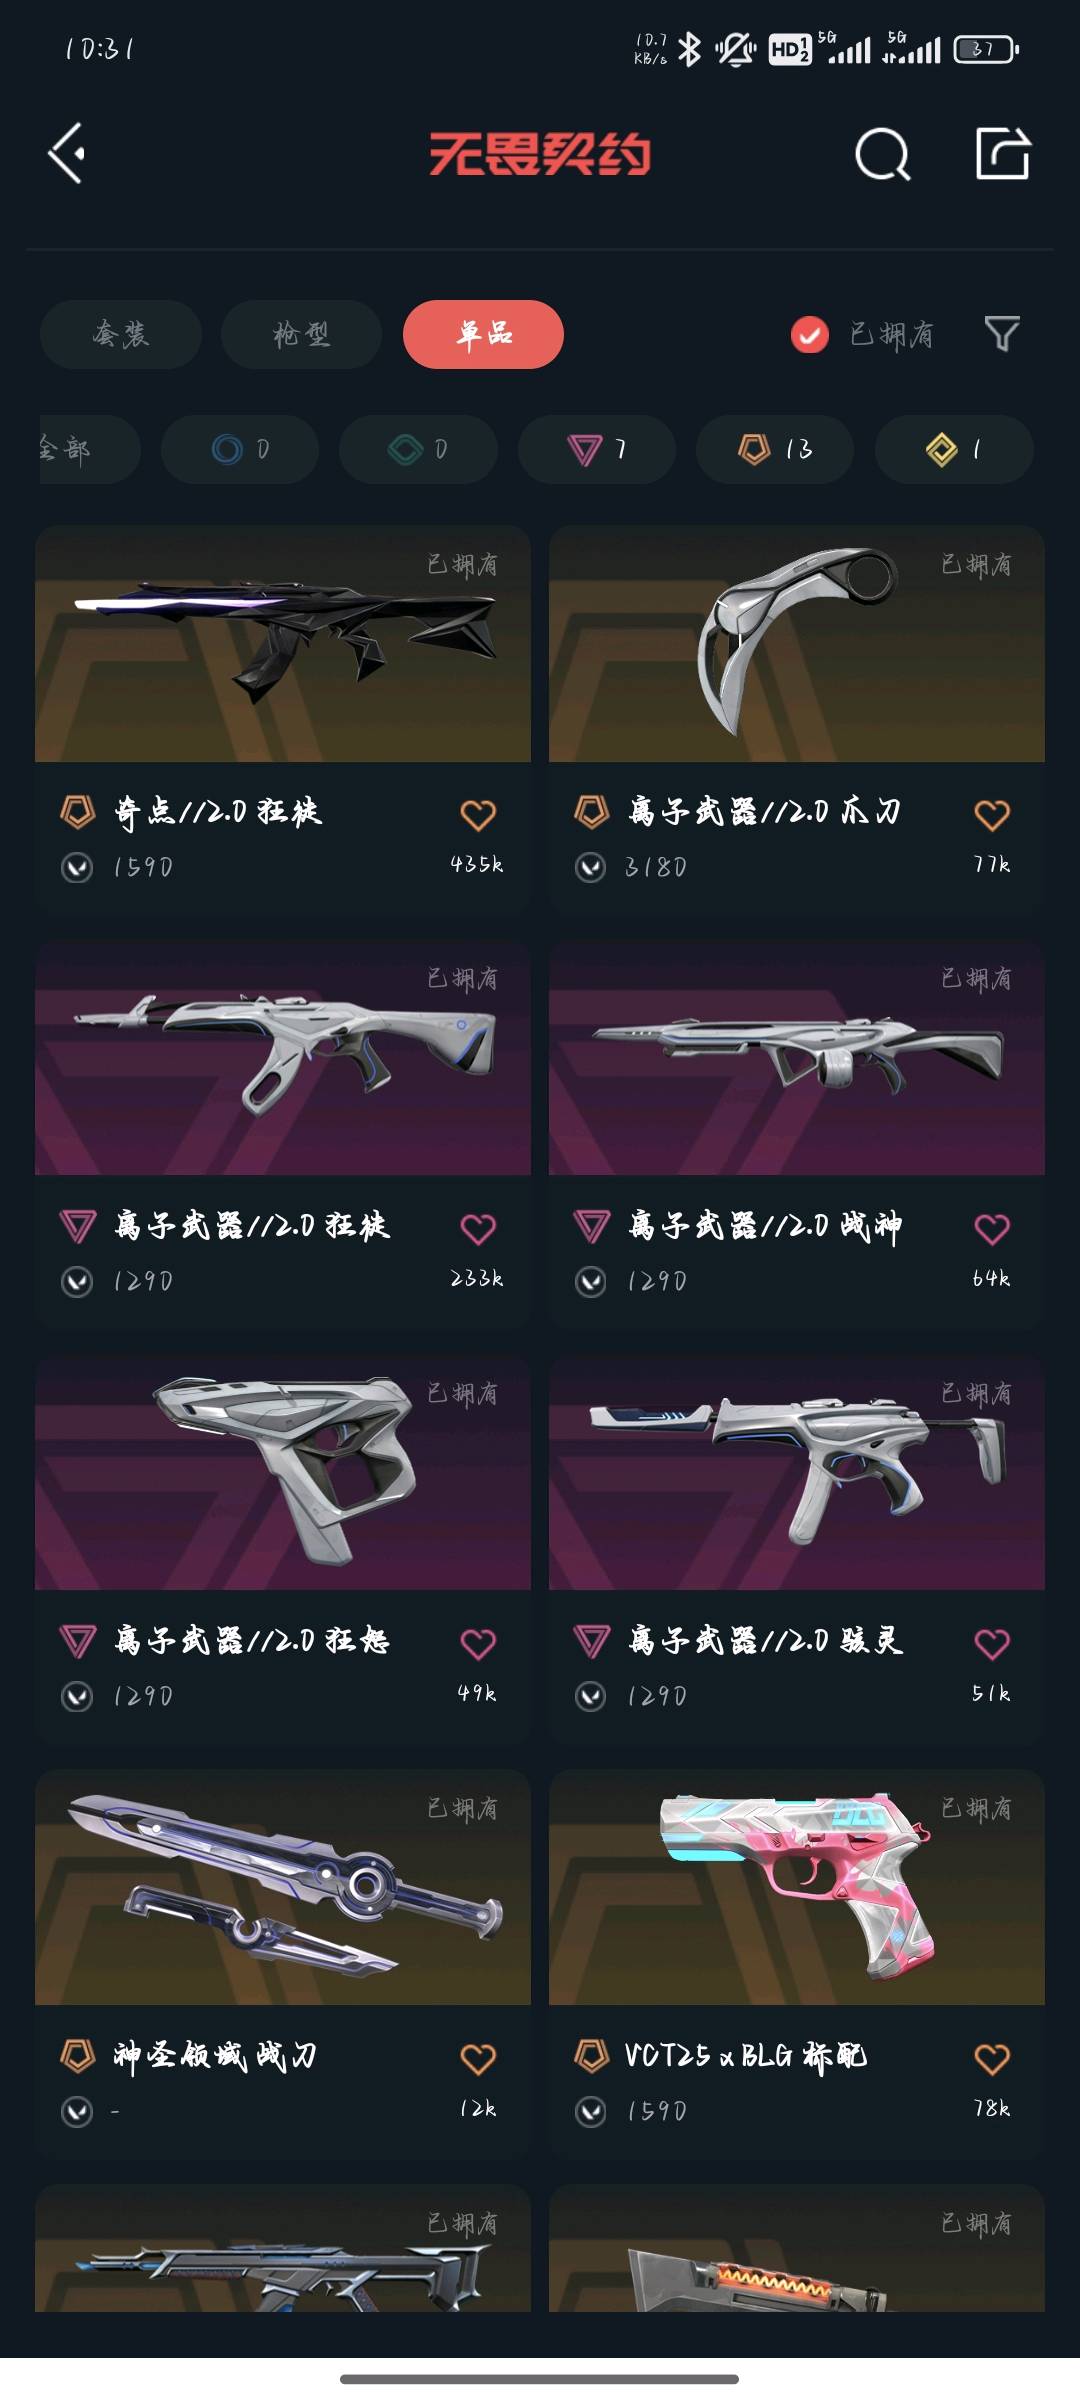The height and width of the screenshot is (2400, 1080).
Task: Select the 全部 all filter chip
Action: pyautogui.click(x=88, y=449)
